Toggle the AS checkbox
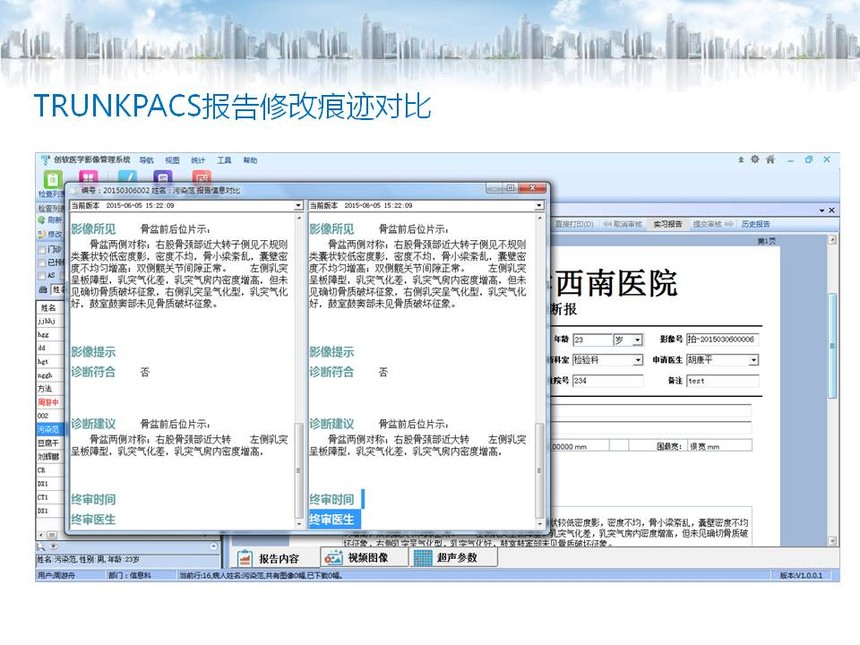 (x=42, y=275)
